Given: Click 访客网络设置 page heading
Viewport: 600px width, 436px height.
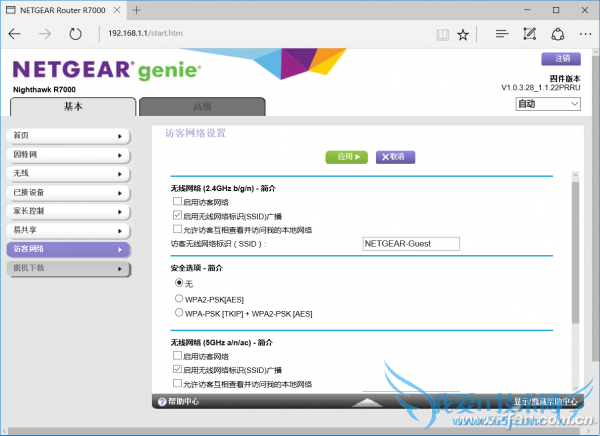Looking at the screenshot, I should [x=196, y=134].
